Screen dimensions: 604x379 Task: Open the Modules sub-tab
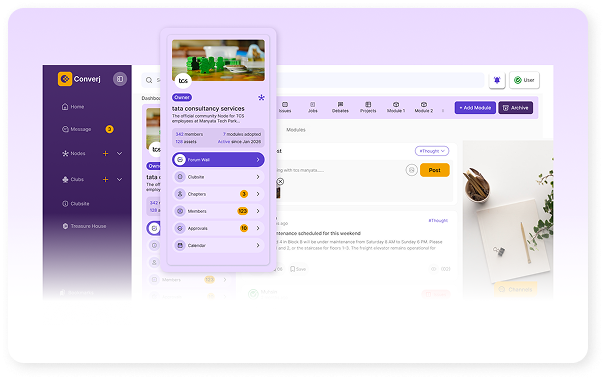[296, 130]
